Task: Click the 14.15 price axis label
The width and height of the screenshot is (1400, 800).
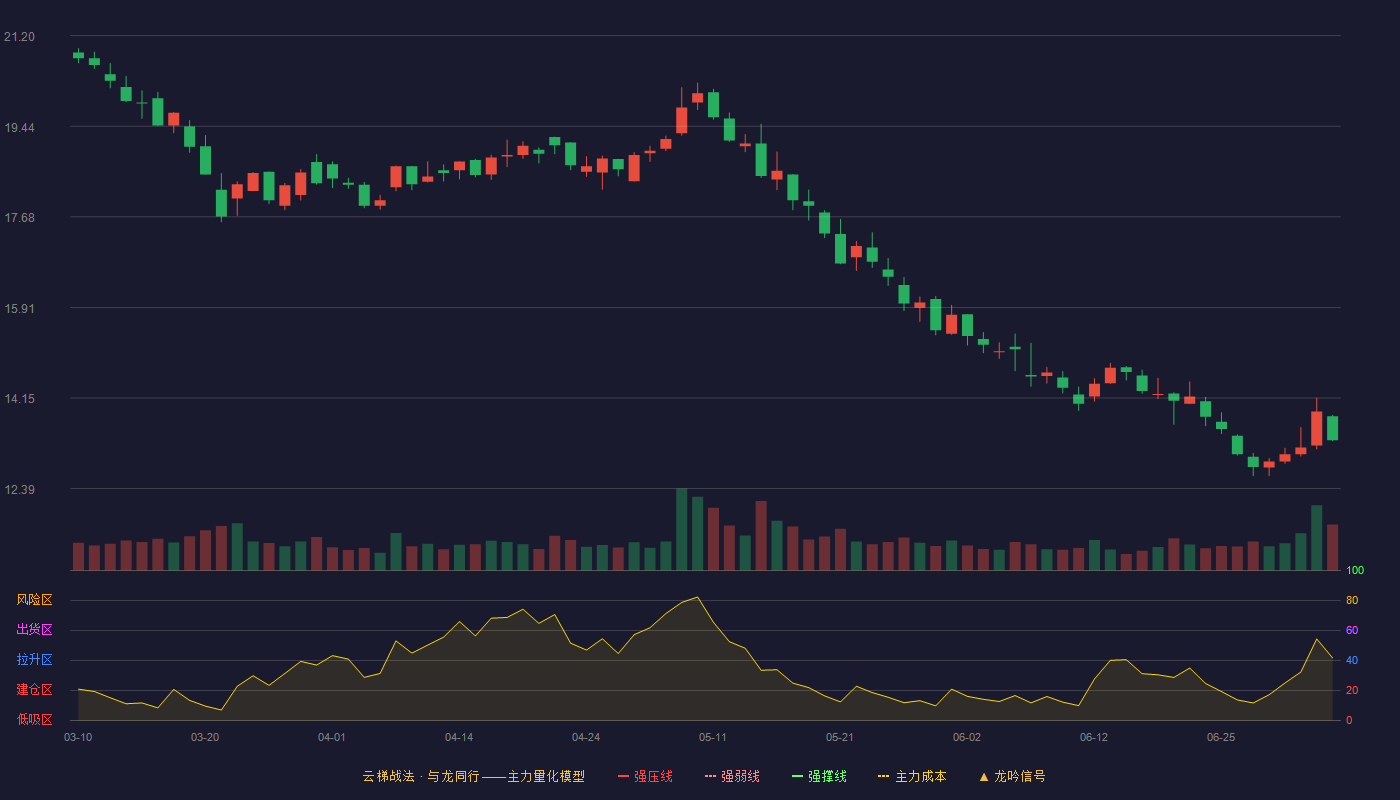Action: click(19, 399)
